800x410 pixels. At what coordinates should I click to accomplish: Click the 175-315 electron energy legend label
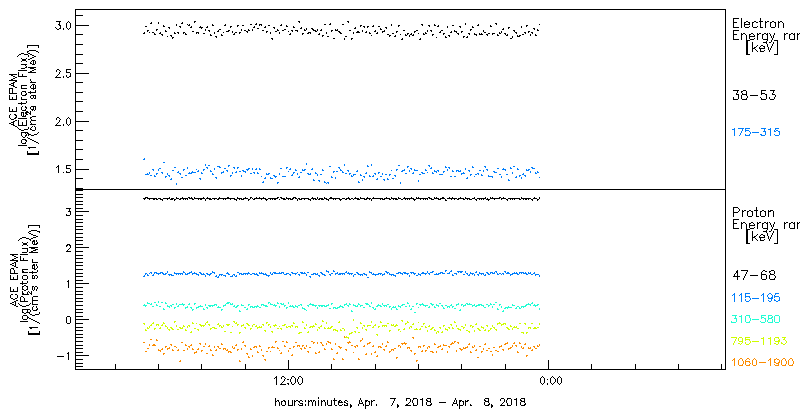point(756,133)
